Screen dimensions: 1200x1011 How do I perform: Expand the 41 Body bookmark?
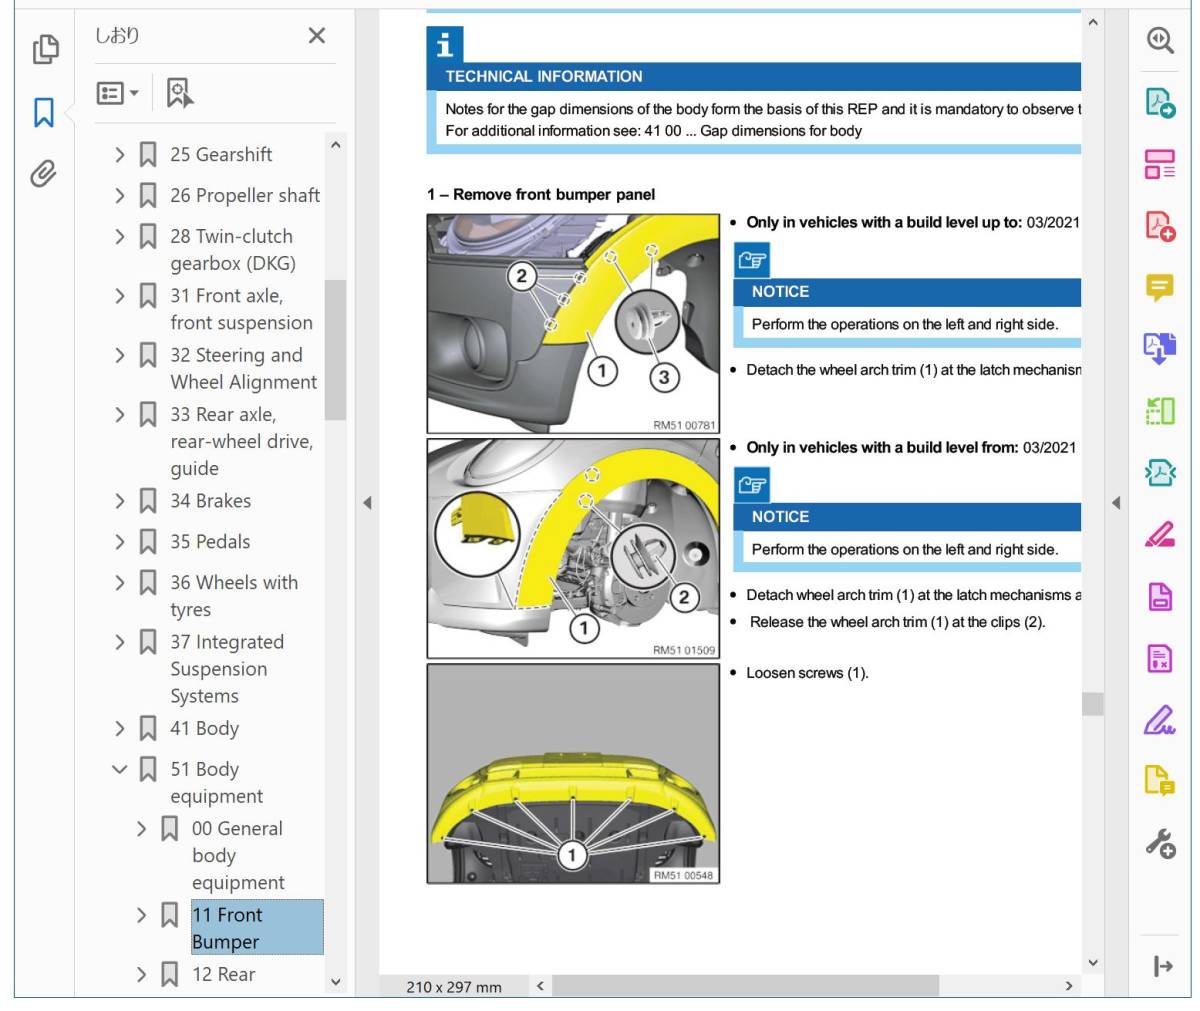120,729
